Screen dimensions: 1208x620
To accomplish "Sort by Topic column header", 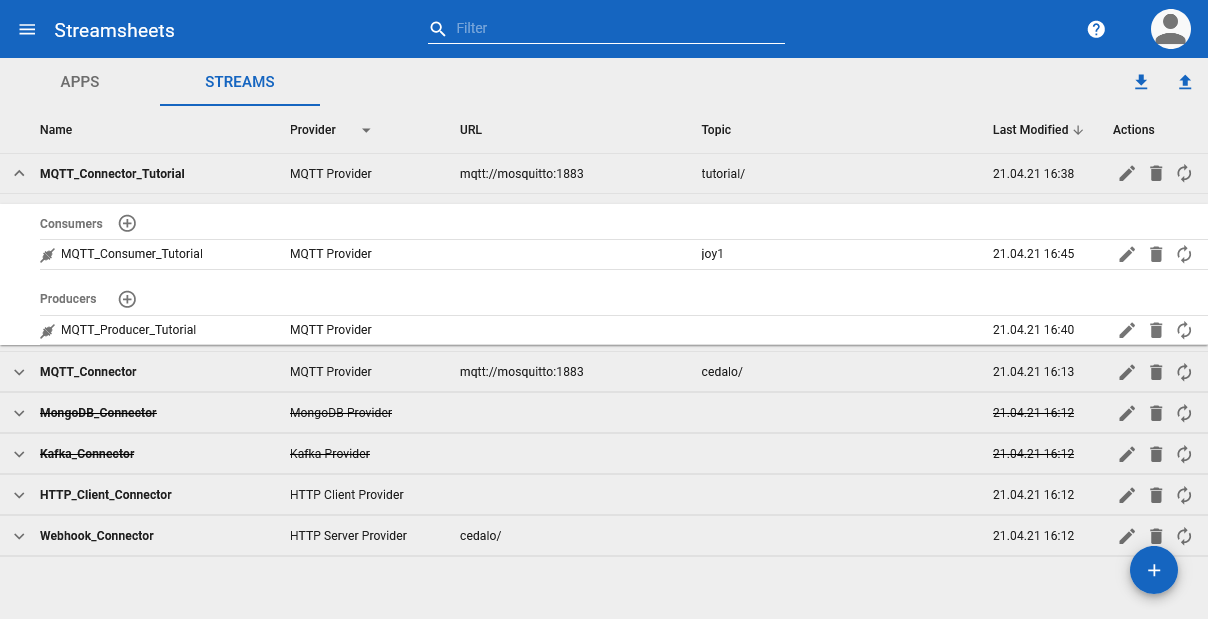I will [716, 130].
